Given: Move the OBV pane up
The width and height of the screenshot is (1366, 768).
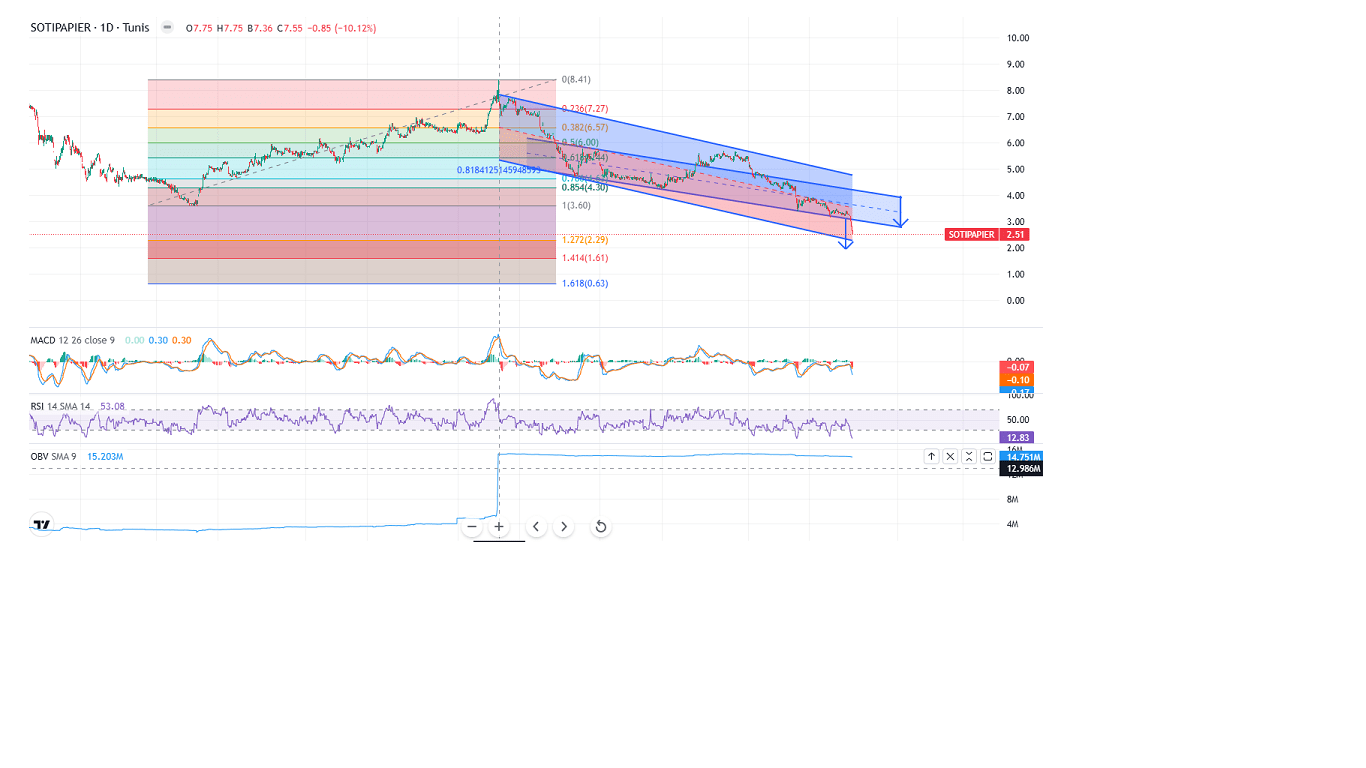Looking at the screenshot, I should [931, 456].
